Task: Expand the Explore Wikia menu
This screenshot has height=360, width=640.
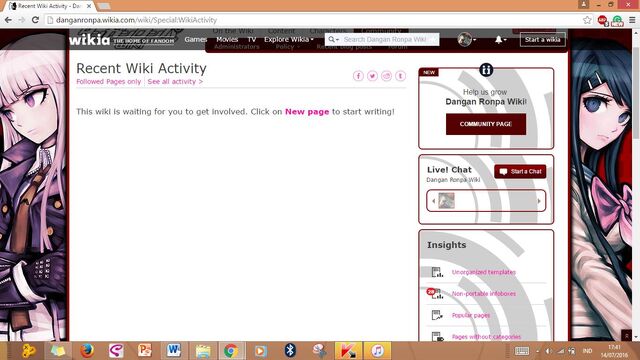Action: (x=289, y=40)
